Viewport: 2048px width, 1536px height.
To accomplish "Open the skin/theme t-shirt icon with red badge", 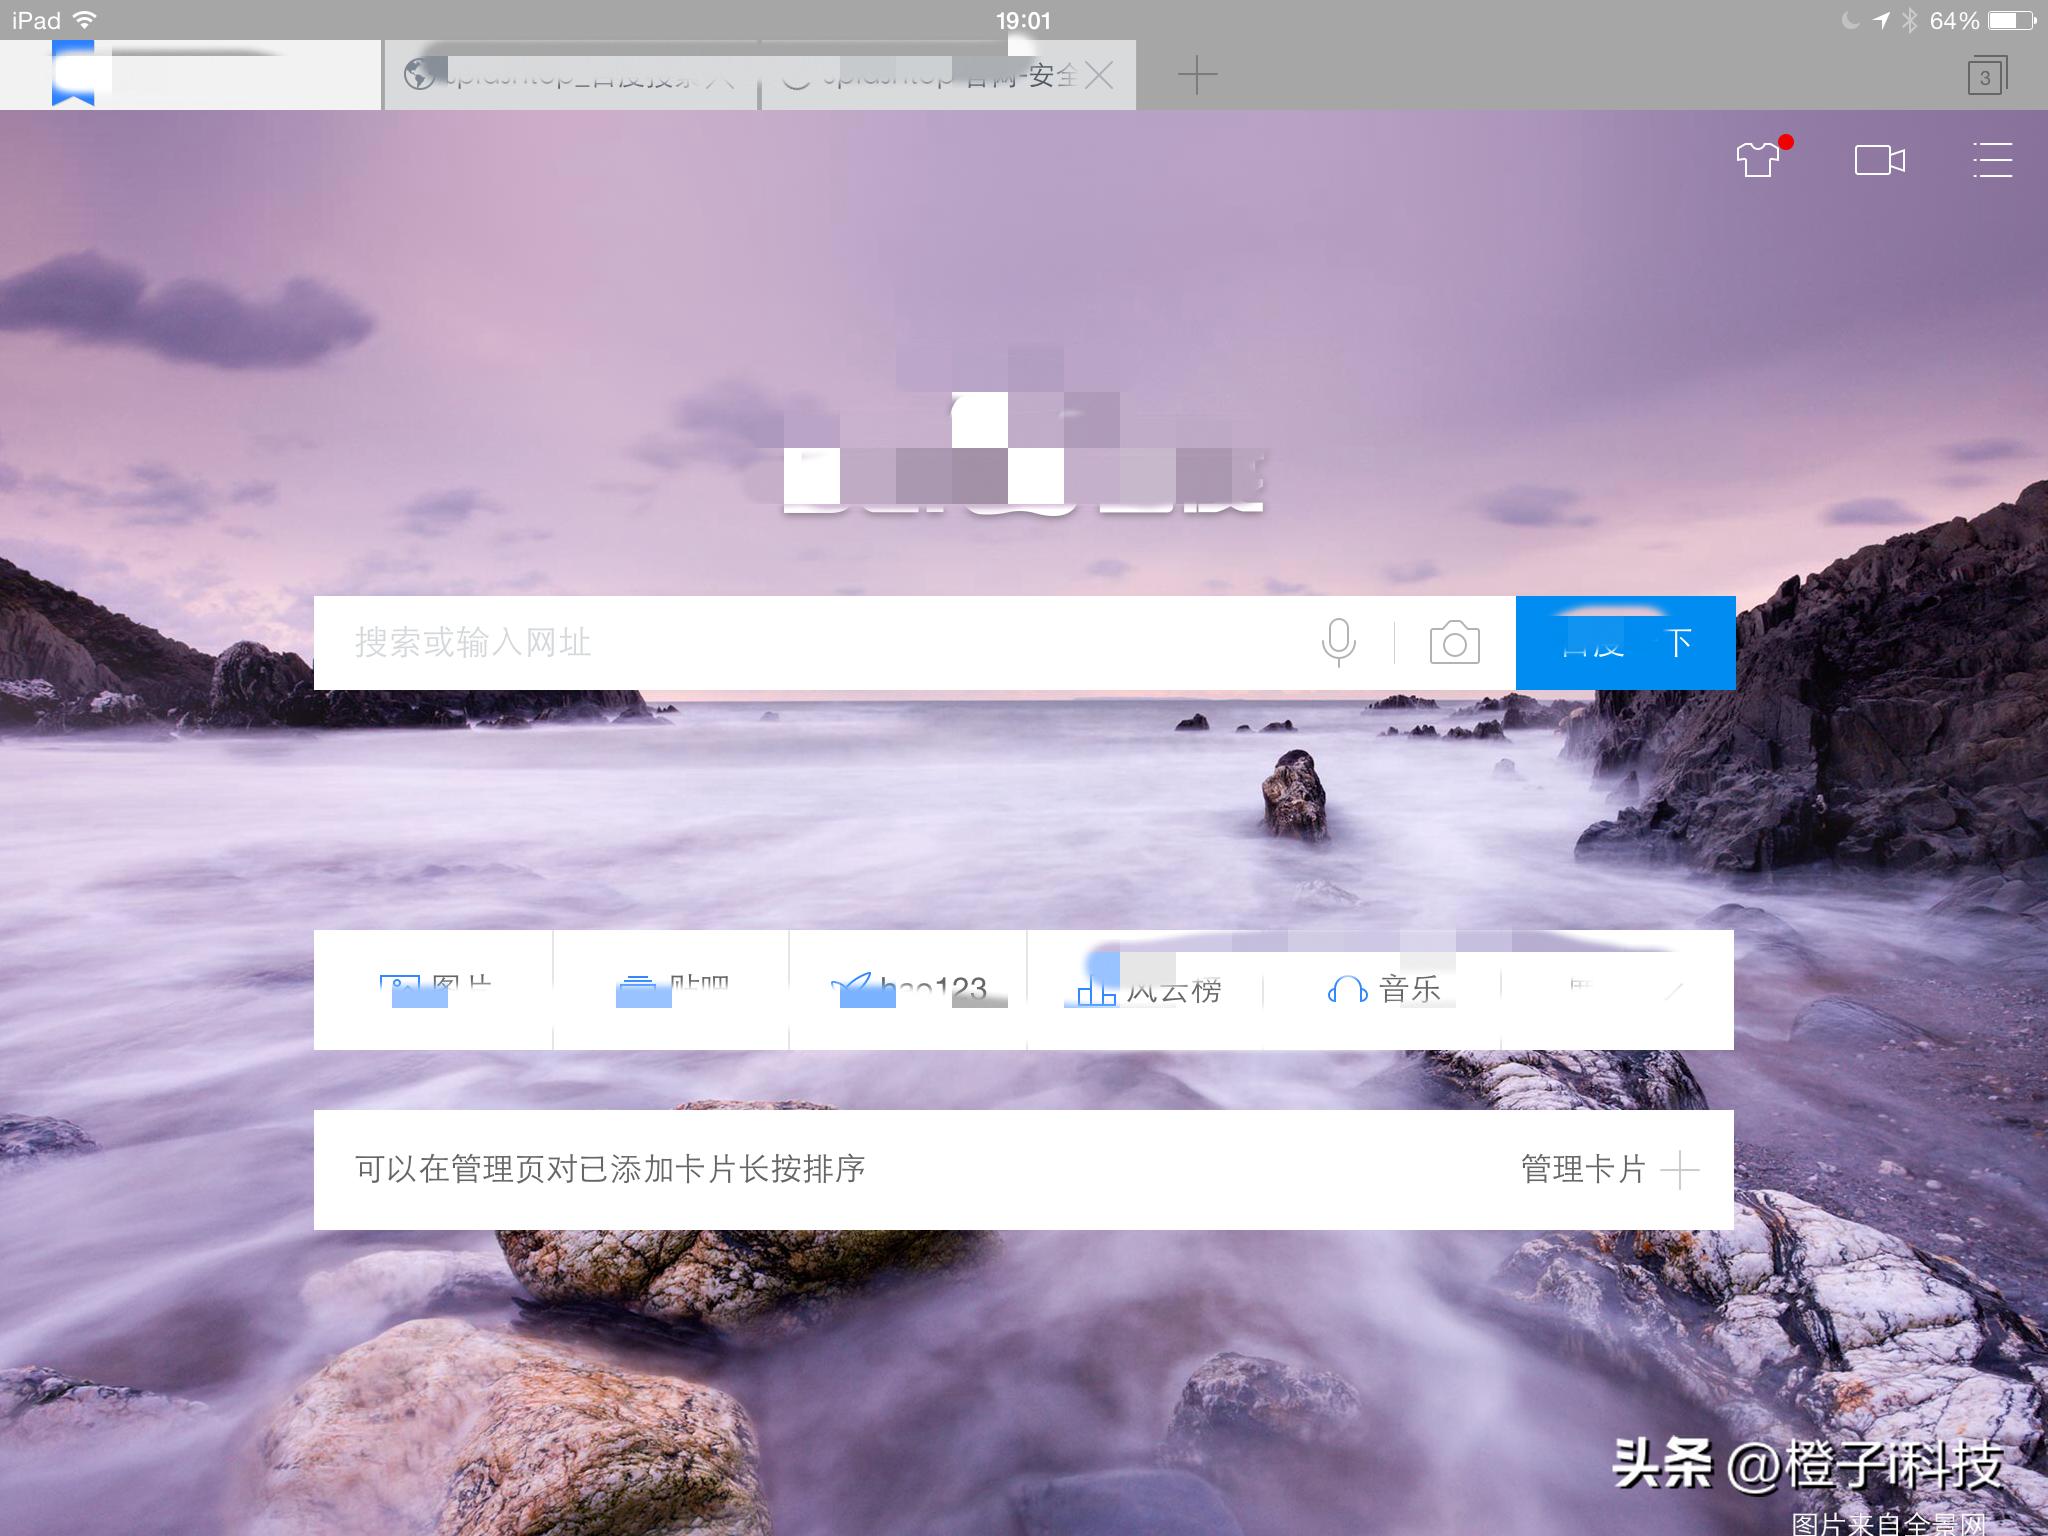I will click(1759, 160).
